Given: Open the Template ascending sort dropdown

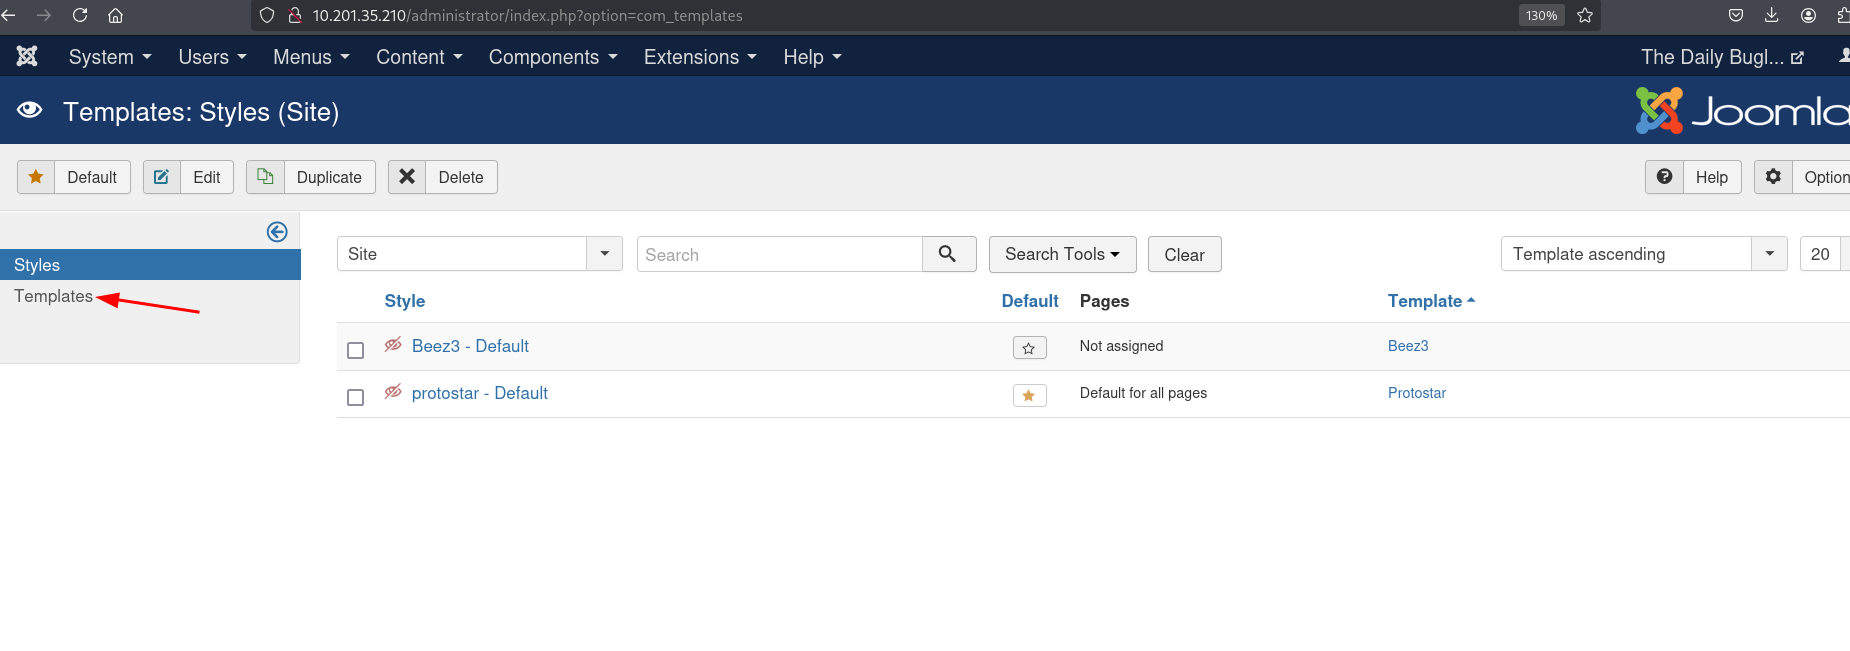Looking at the screenshot, I should point(1643,254).
